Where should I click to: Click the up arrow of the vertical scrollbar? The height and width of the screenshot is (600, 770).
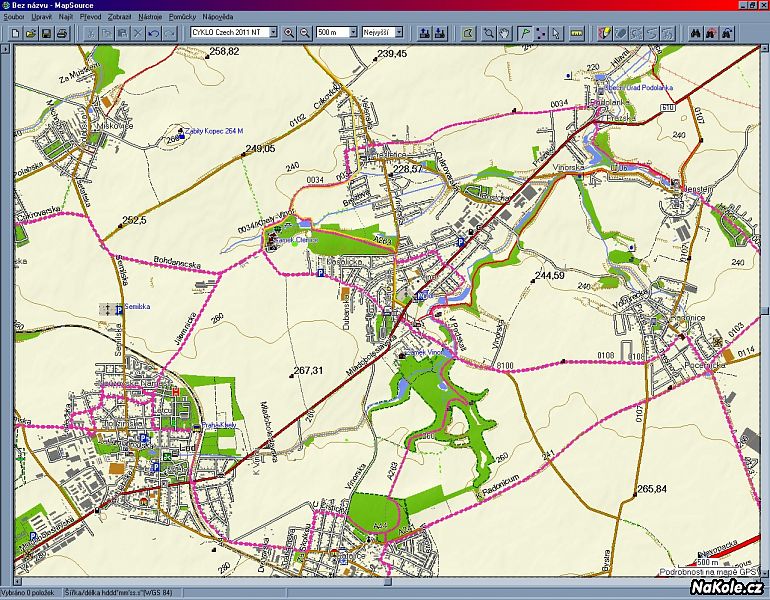[x=765, y=49]
